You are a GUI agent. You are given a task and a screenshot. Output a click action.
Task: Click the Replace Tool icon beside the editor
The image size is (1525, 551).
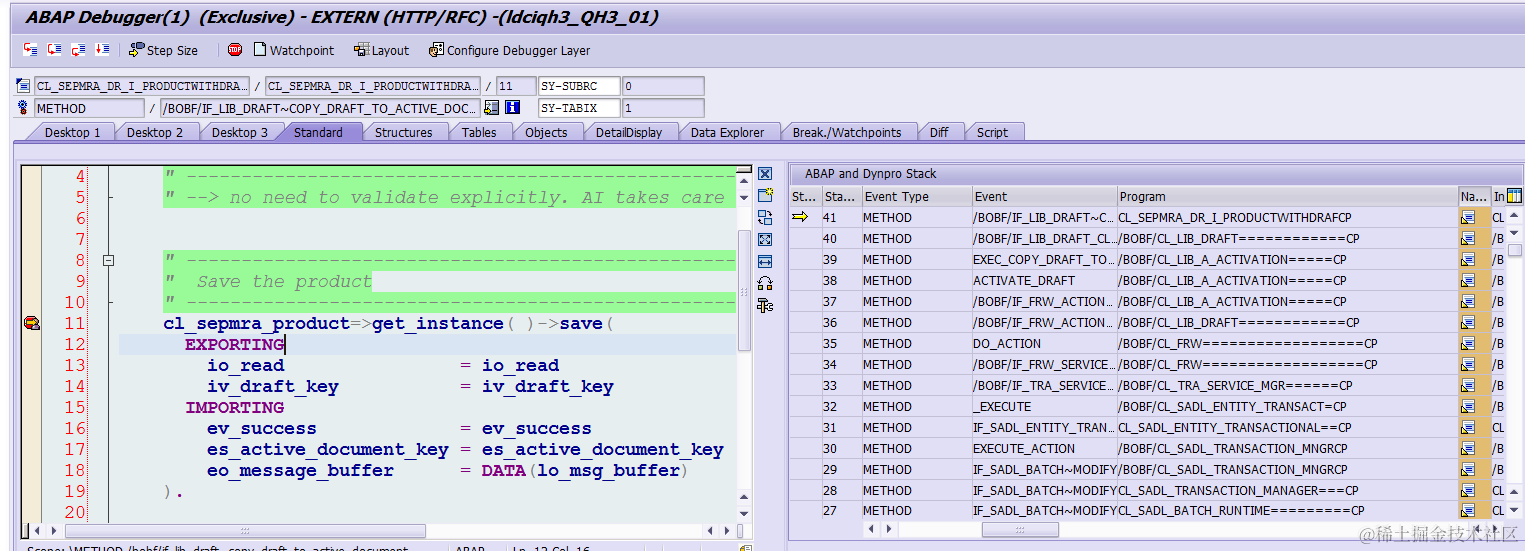765,217
